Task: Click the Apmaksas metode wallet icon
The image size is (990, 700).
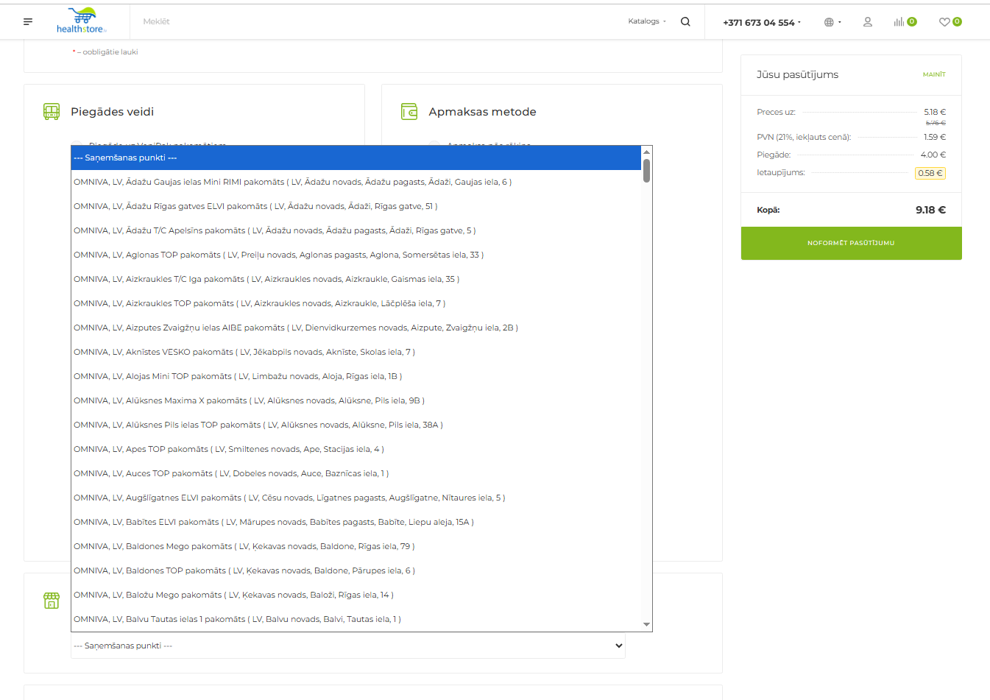Action: [x=409, y=112]
